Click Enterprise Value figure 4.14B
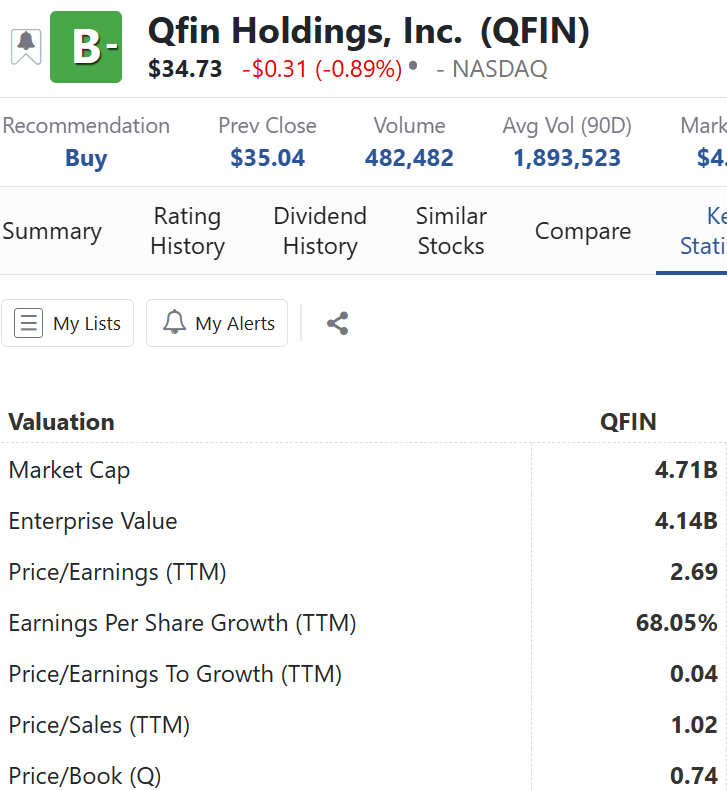 point(686,521)
